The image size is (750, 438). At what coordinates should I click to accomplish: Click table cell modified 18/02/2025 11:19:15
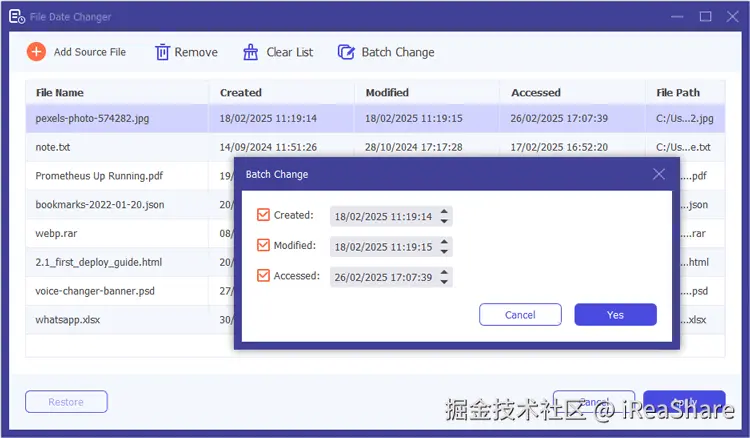414,118
